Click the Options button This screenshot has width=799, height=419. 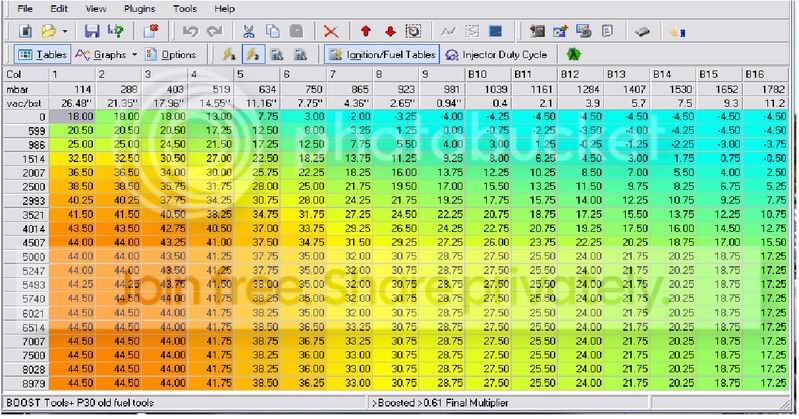tap(171, 54)
